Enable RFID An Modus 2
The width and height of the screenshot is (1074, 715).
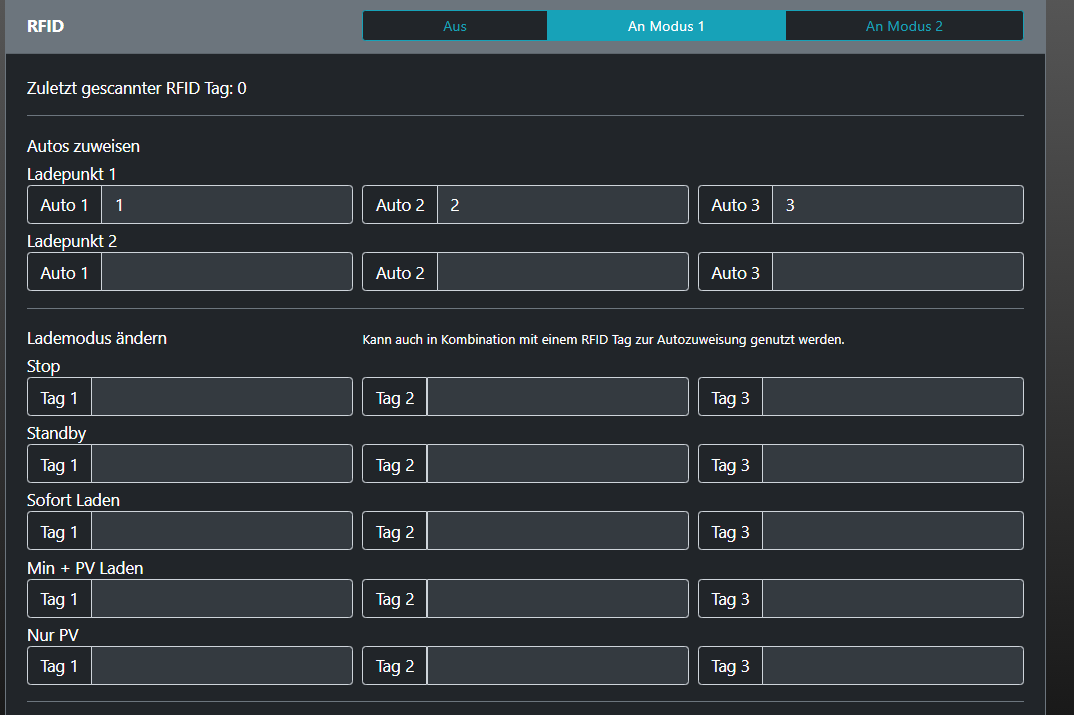coord(904,26)
